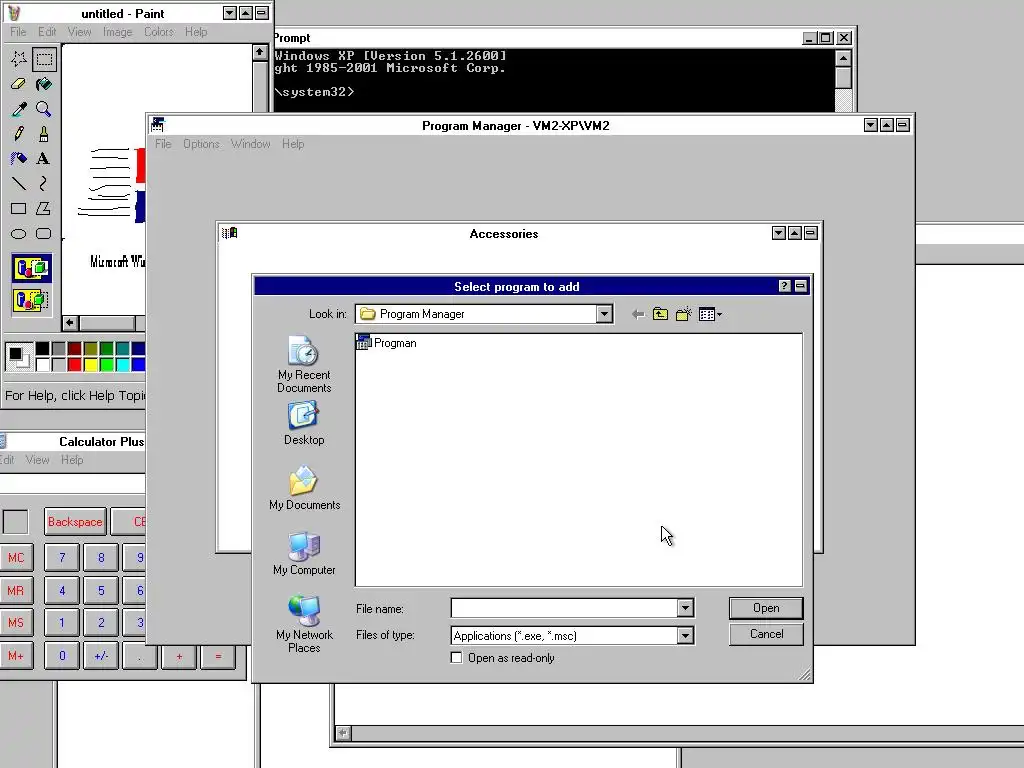This screenshot has height=768, width=1024.
Task: Open the Help menu in Program Manager
Action: coord(293,144)
